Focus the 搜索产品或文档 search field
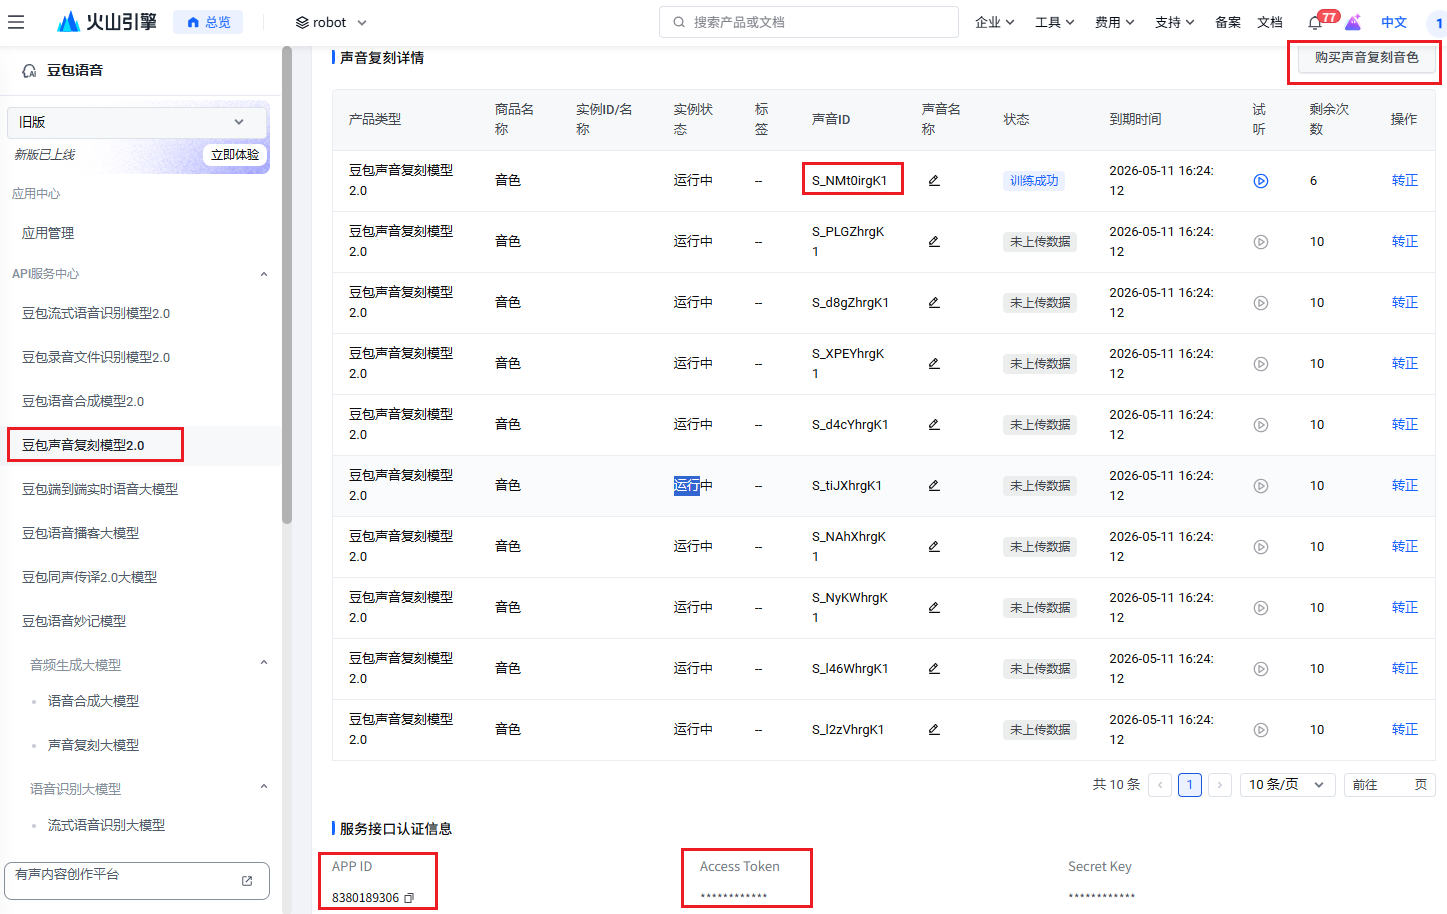Image resolution: width=1447 pixels, height=914 pixels. [x=809, y=22]
